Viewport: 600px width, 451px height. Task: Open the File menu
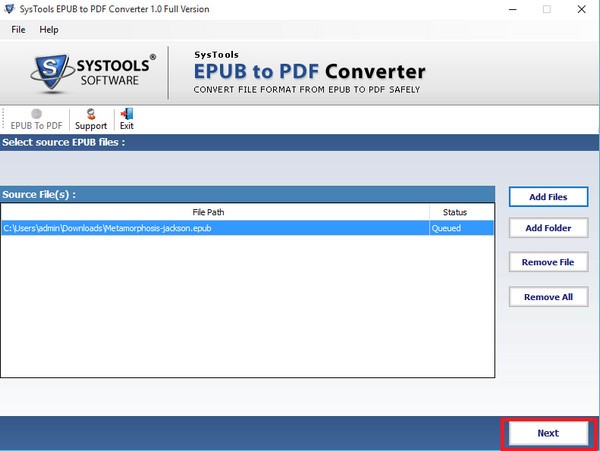[18, 30]
